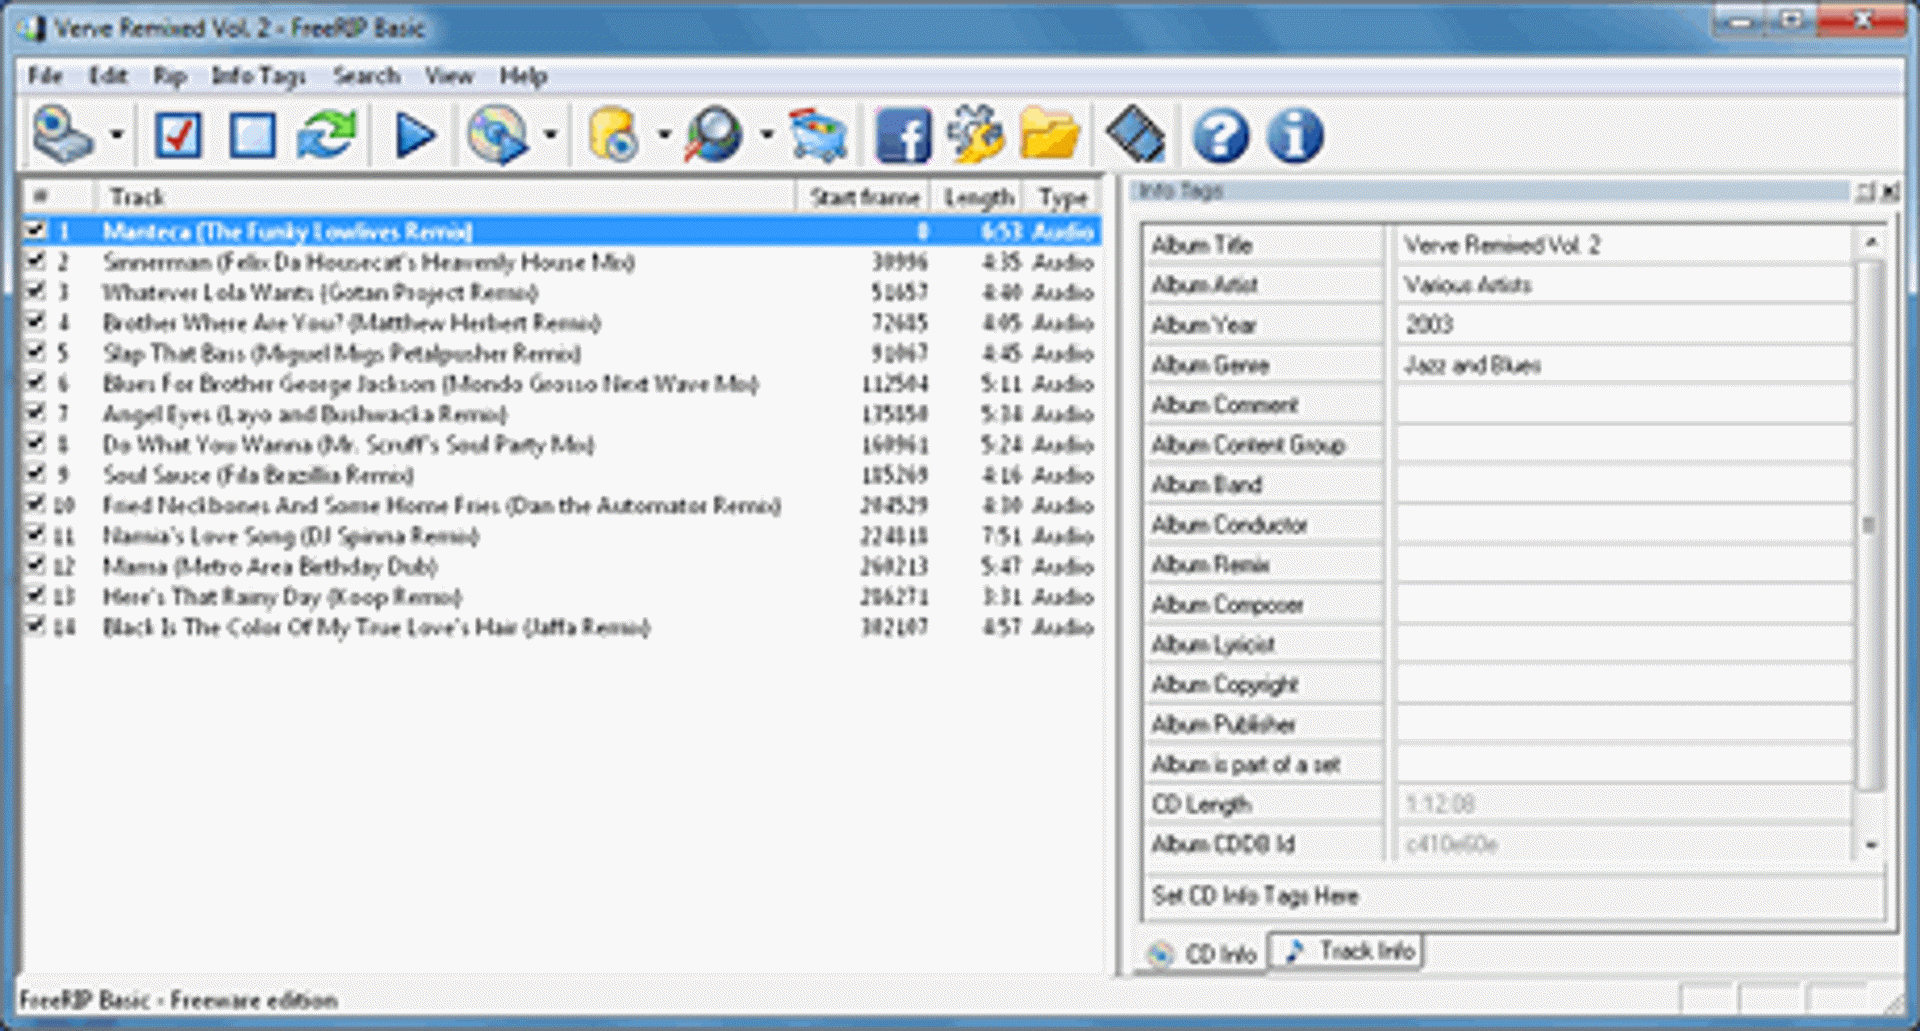Uncheck track 7 Angel Eyes checkbox

click(36, 413)
